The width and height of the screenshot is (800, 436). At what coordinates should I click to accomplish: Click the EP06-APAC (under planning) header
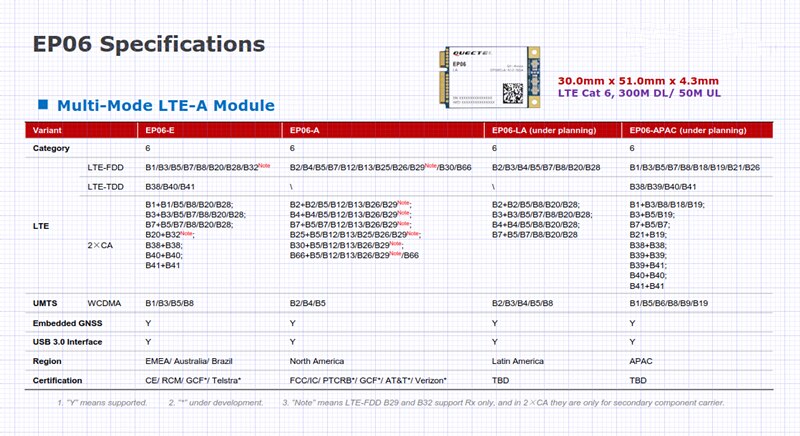pyautogui.click(x=688, y=131)
